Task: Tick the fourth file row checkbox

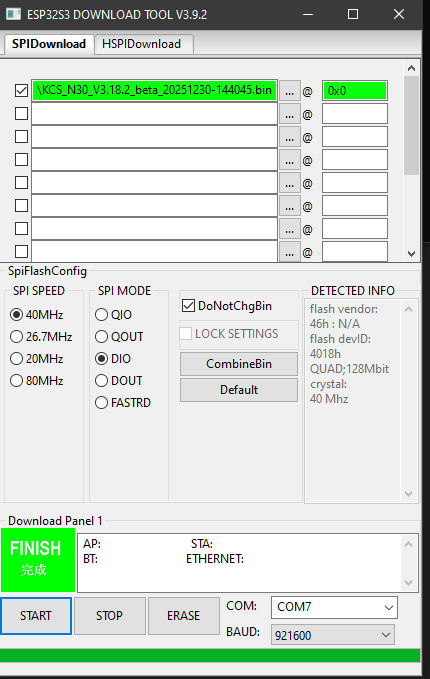Action: pyautogui.click(x=21, y=160)
